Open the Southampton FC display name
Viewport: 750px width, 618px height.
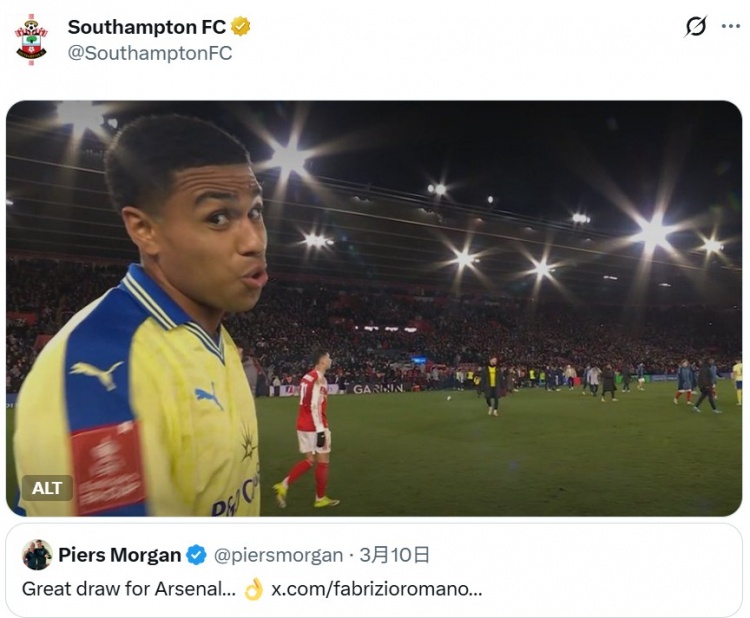(146, 27)
